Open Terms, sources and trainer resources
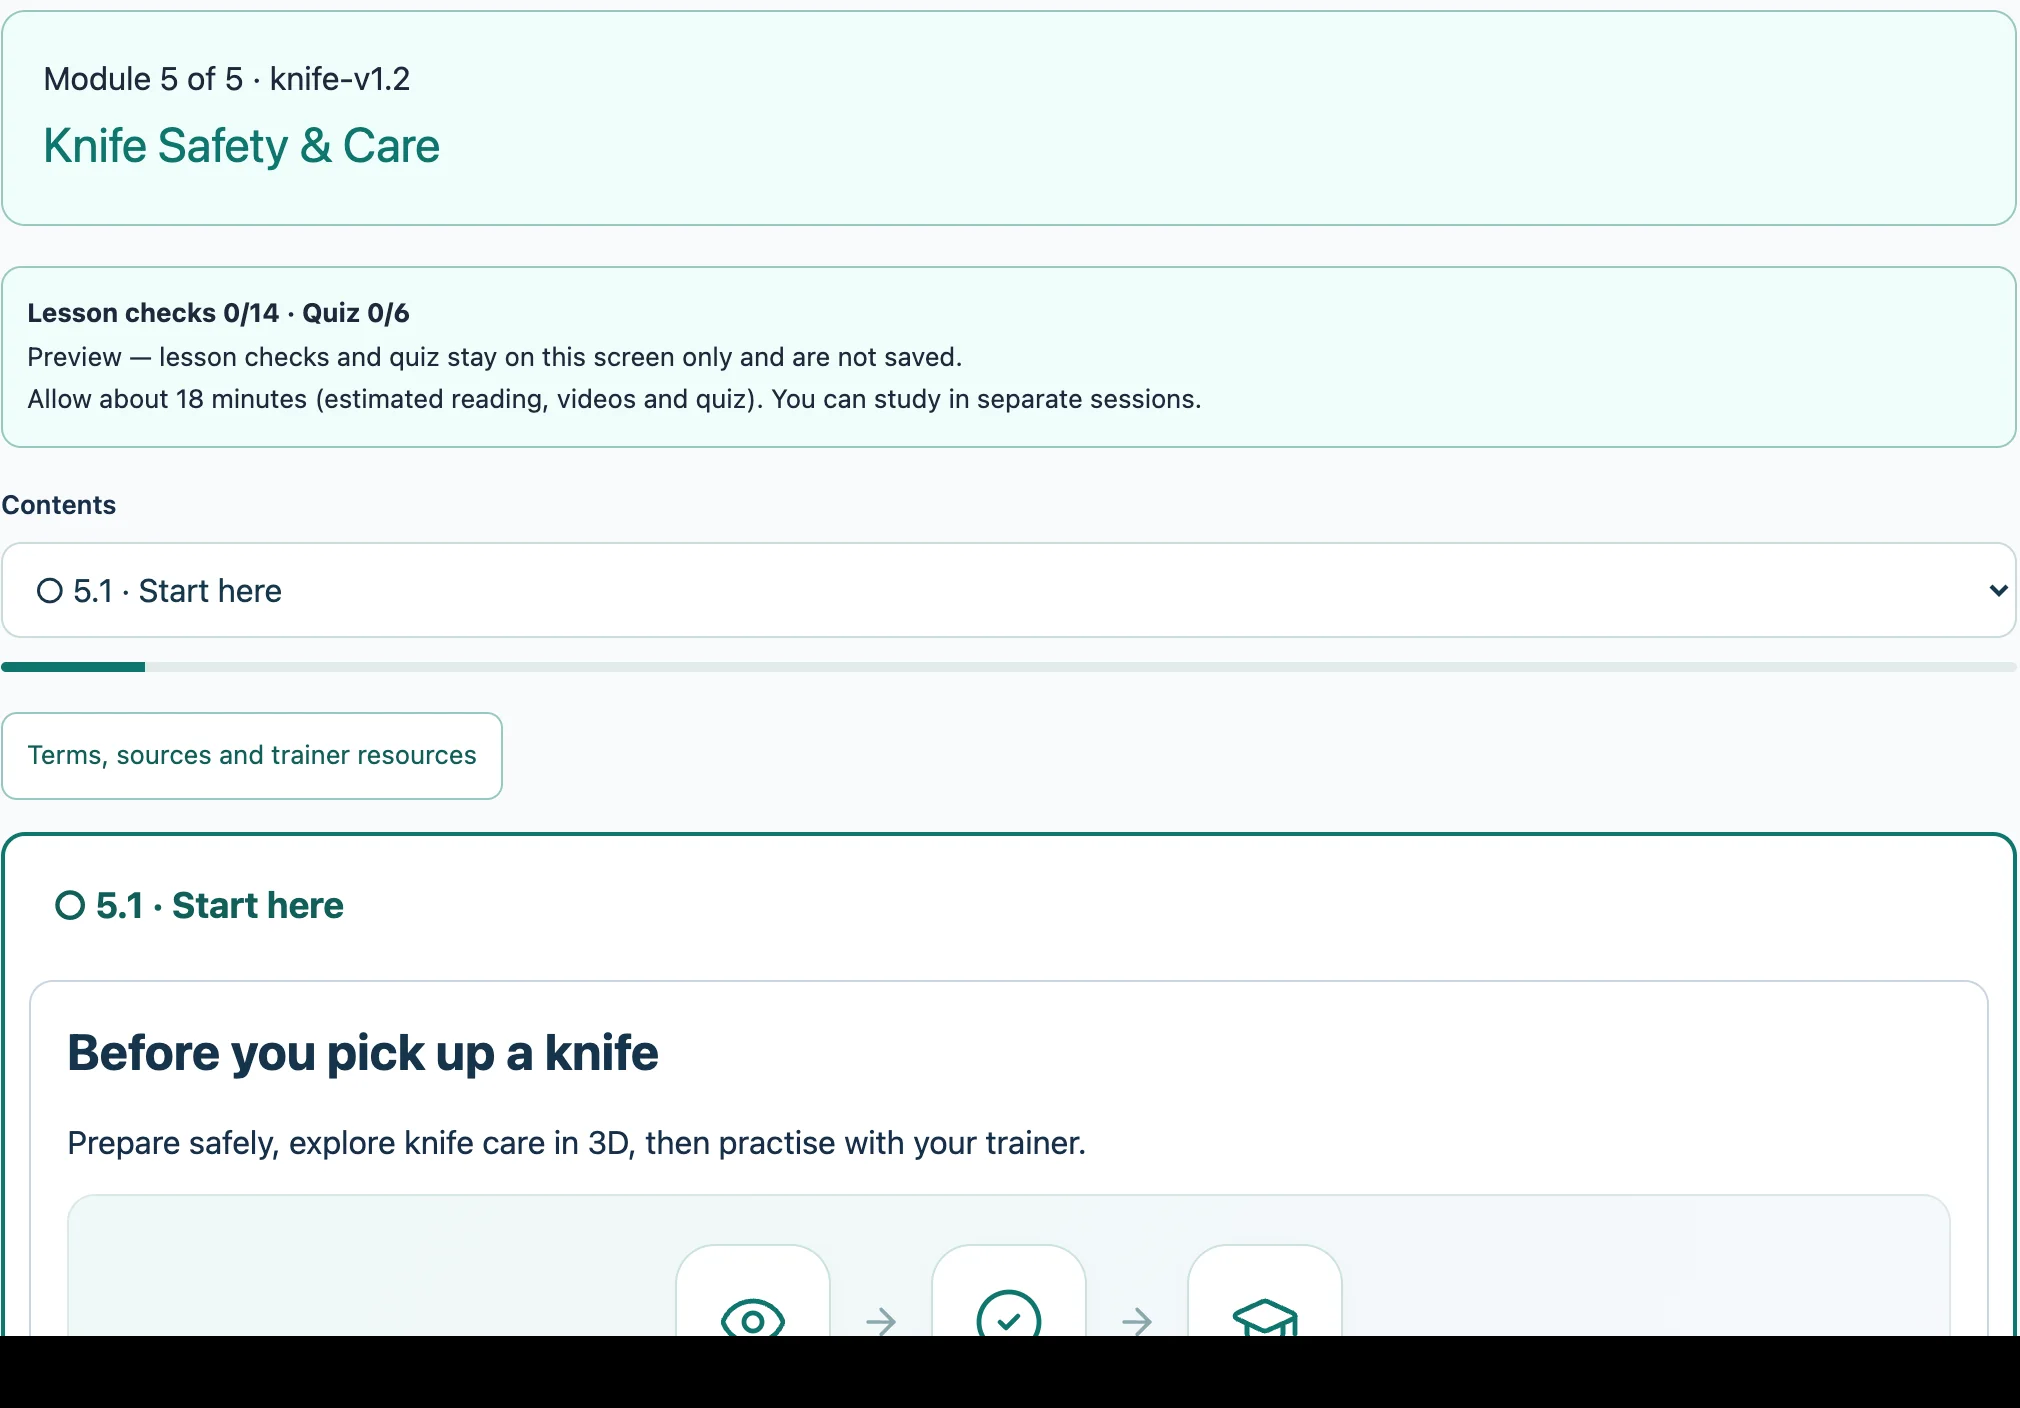The height and width of the screenshot is (1408, 2020). pos(252,755)
